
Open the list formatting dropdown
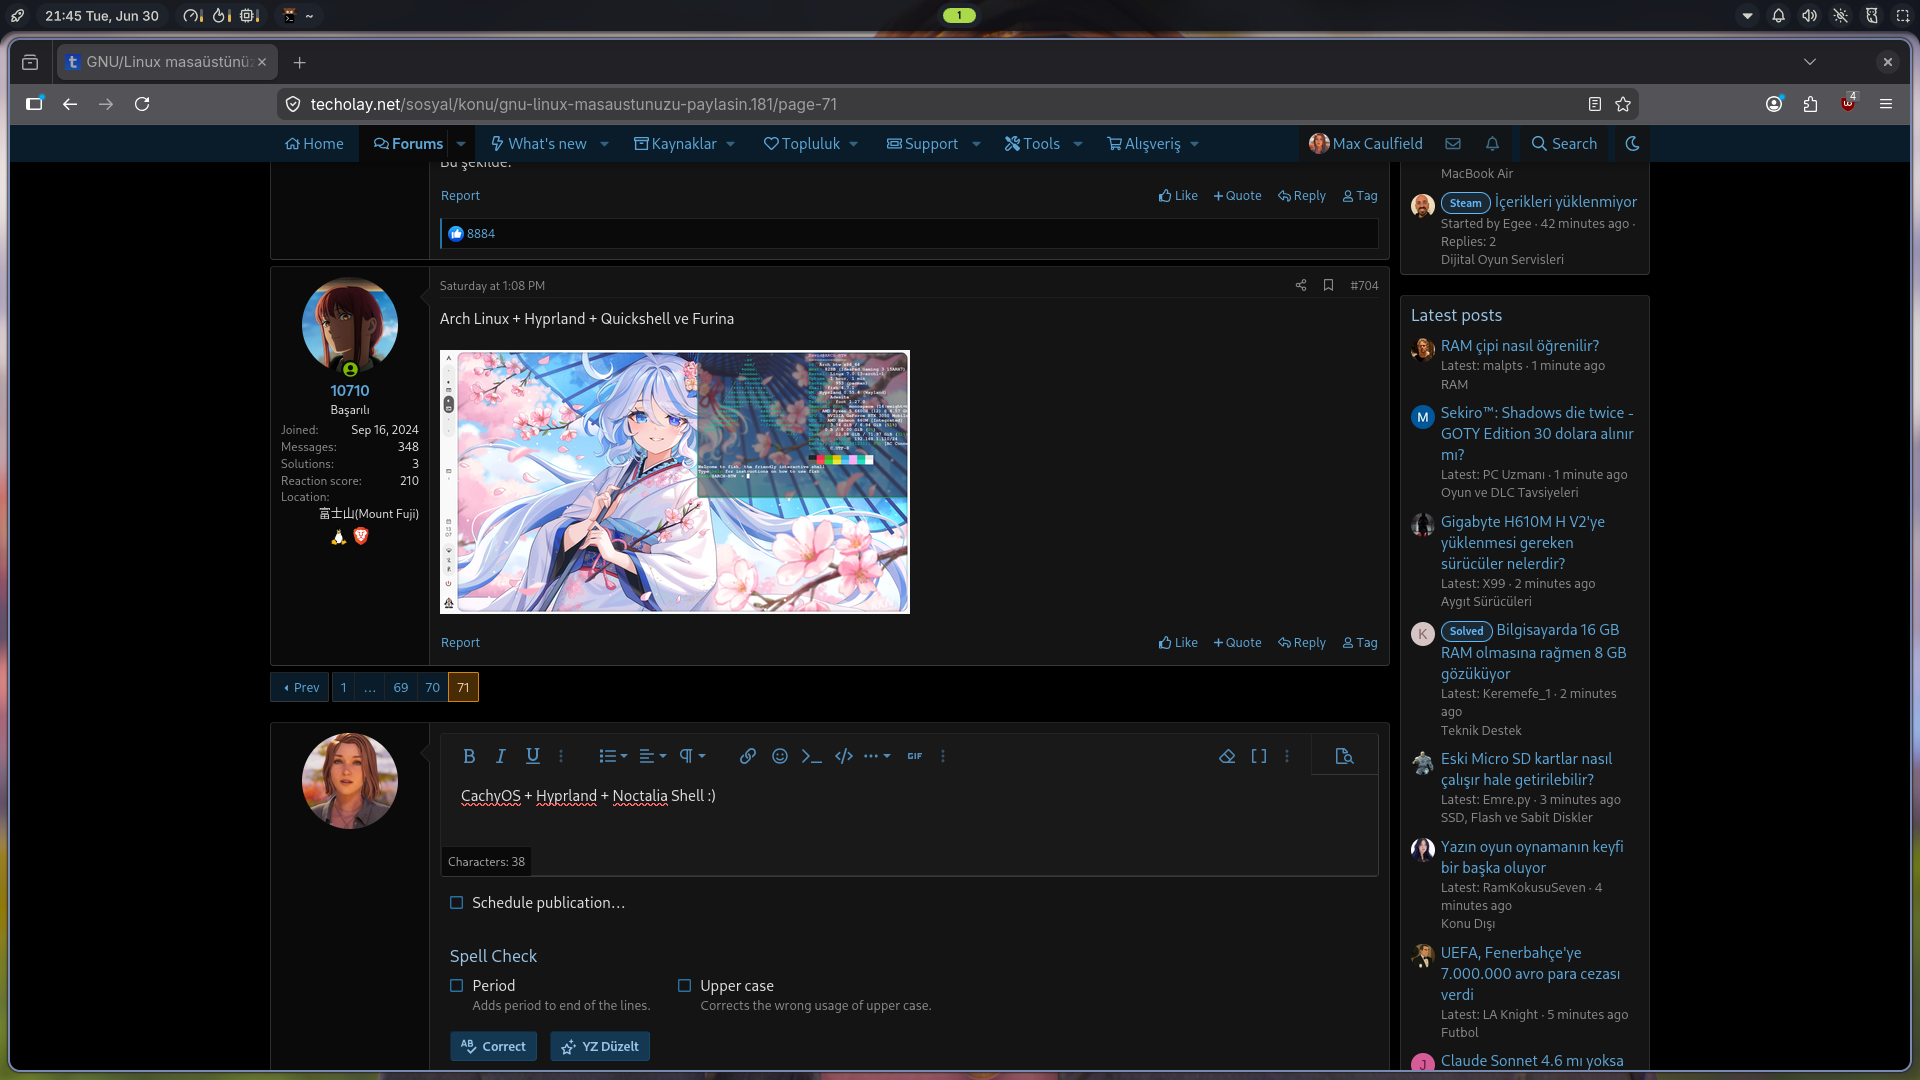613,756
